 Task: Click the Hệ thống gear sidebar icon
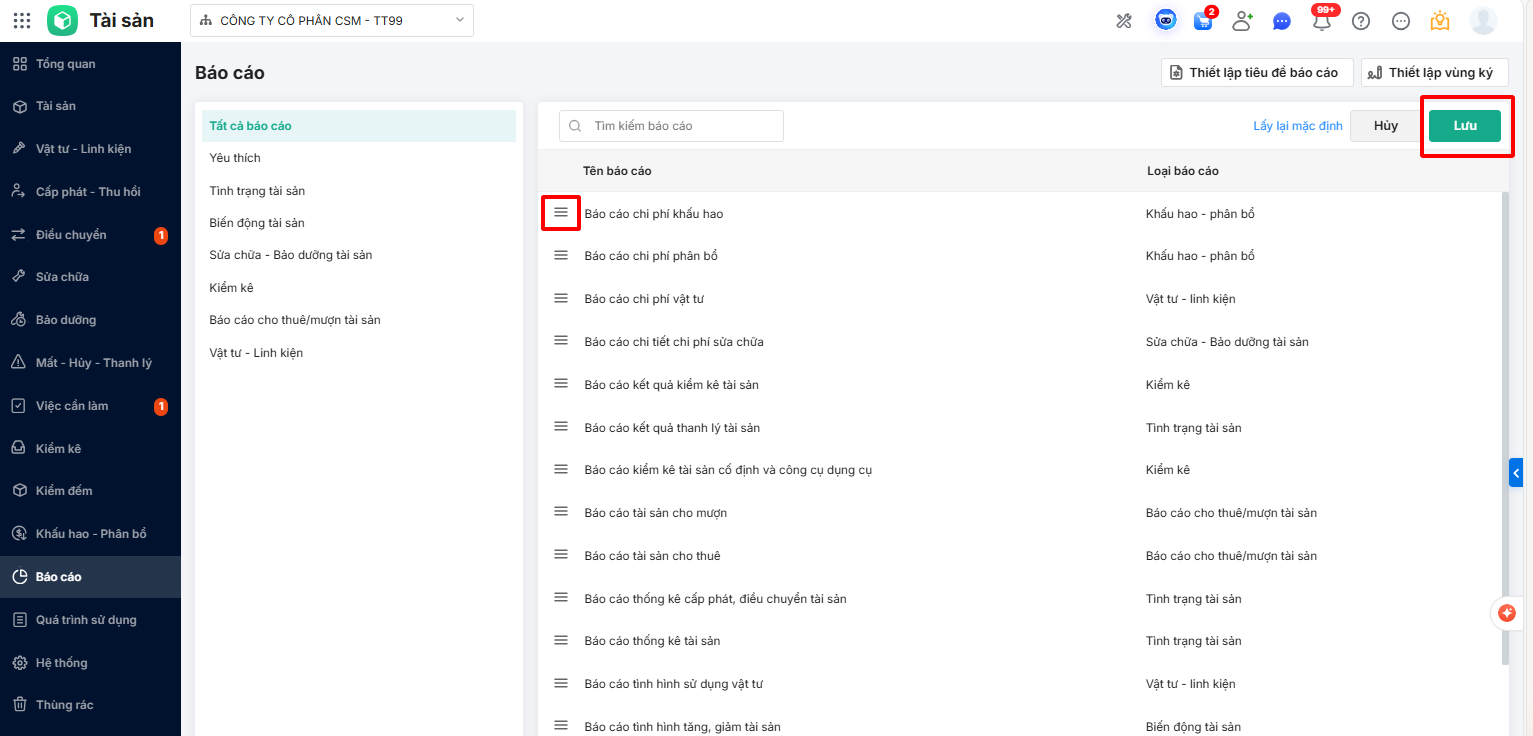coord(19,663)
